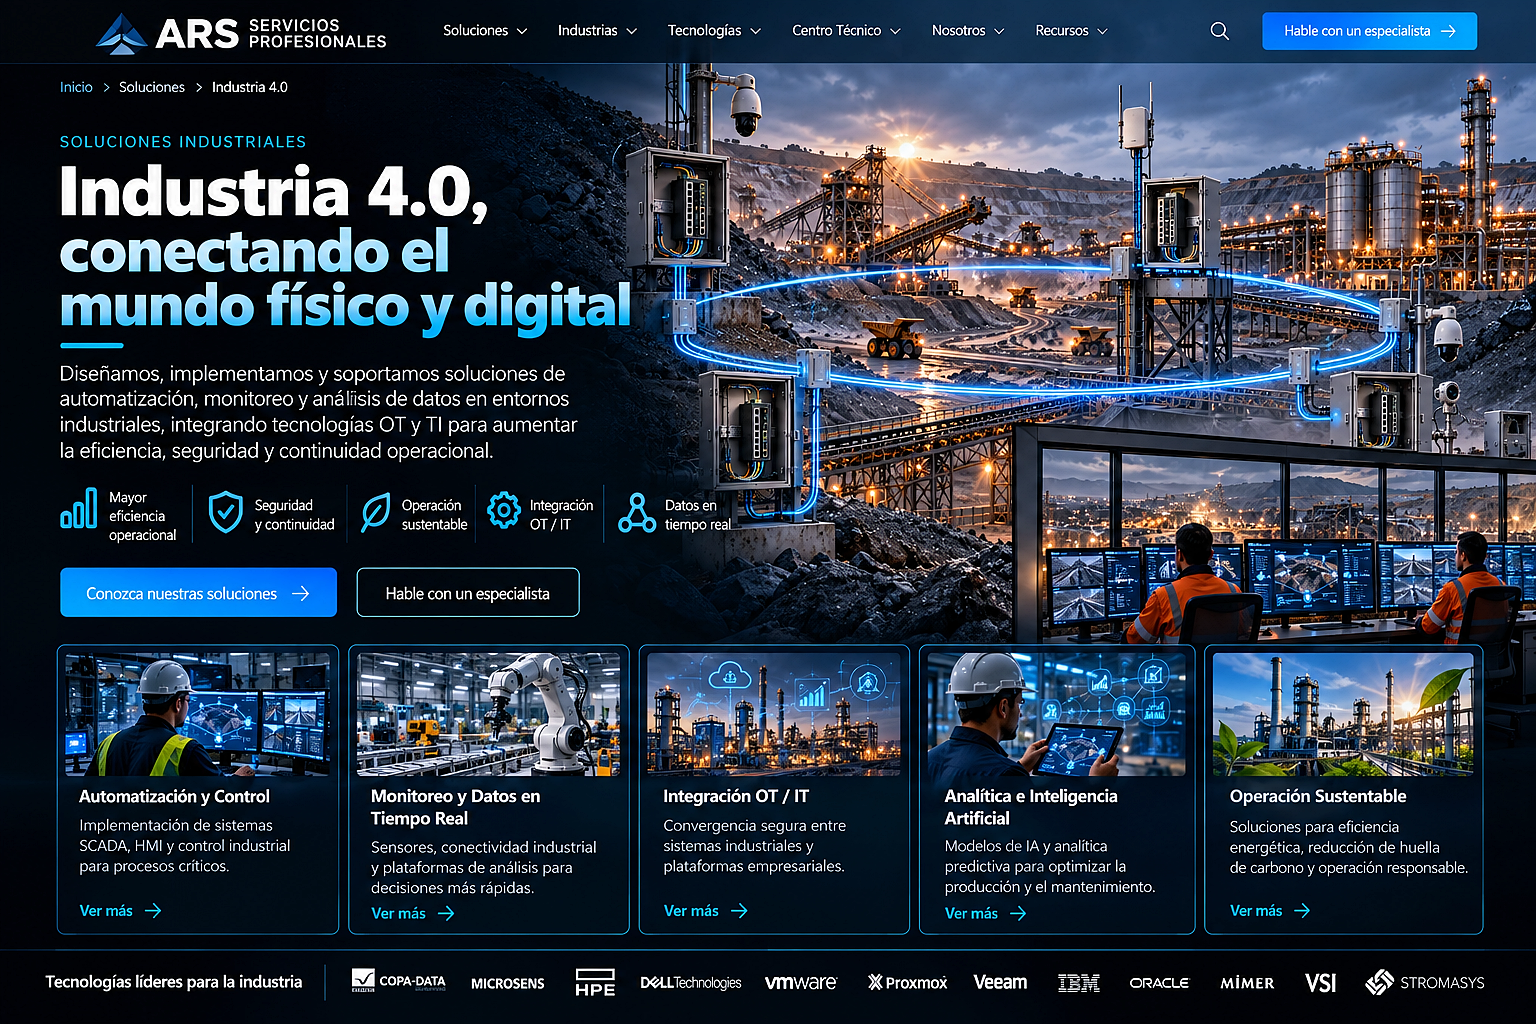Click the VSI logo

coord(1320,983)
